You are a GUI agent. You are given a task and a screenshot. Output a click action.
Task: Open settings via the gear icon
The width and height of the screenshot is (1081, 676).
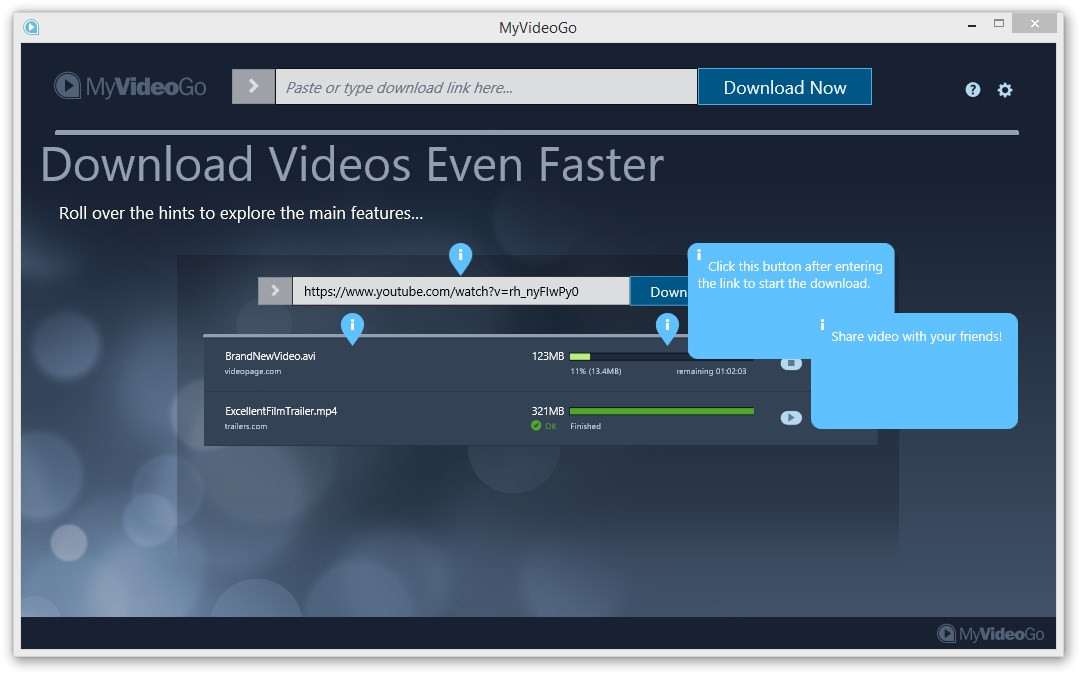coord(1005,90)
